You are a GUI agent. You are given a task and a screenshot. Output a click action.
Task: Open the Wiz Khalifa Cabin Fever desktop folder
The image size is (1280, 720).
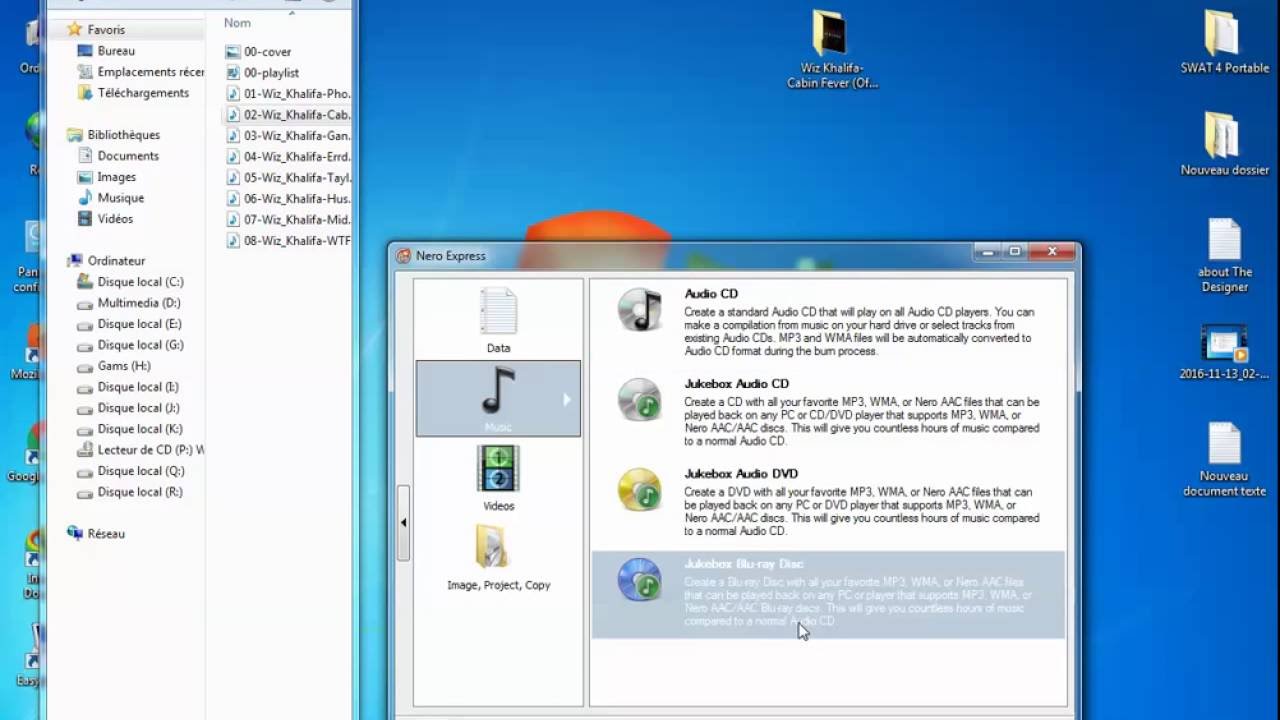[831, 49]
